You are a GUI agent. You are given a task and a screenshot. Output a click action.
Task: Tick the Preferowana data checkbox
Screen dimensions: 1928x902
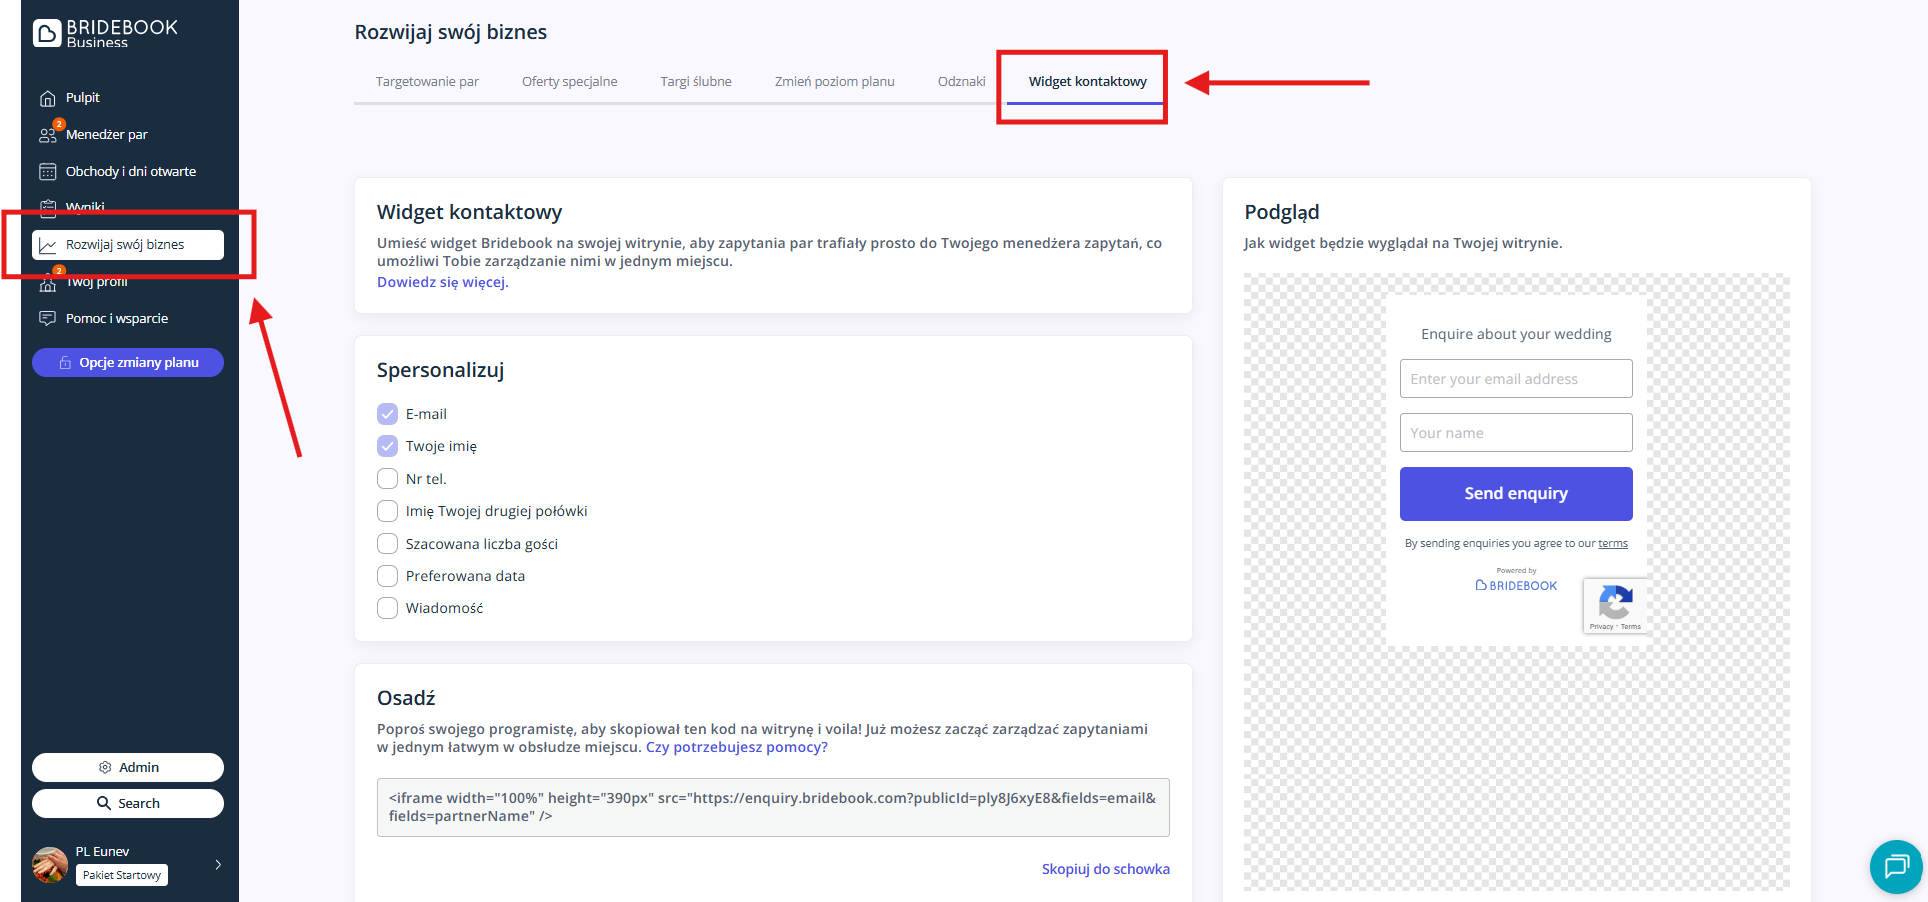click(388, 576)
